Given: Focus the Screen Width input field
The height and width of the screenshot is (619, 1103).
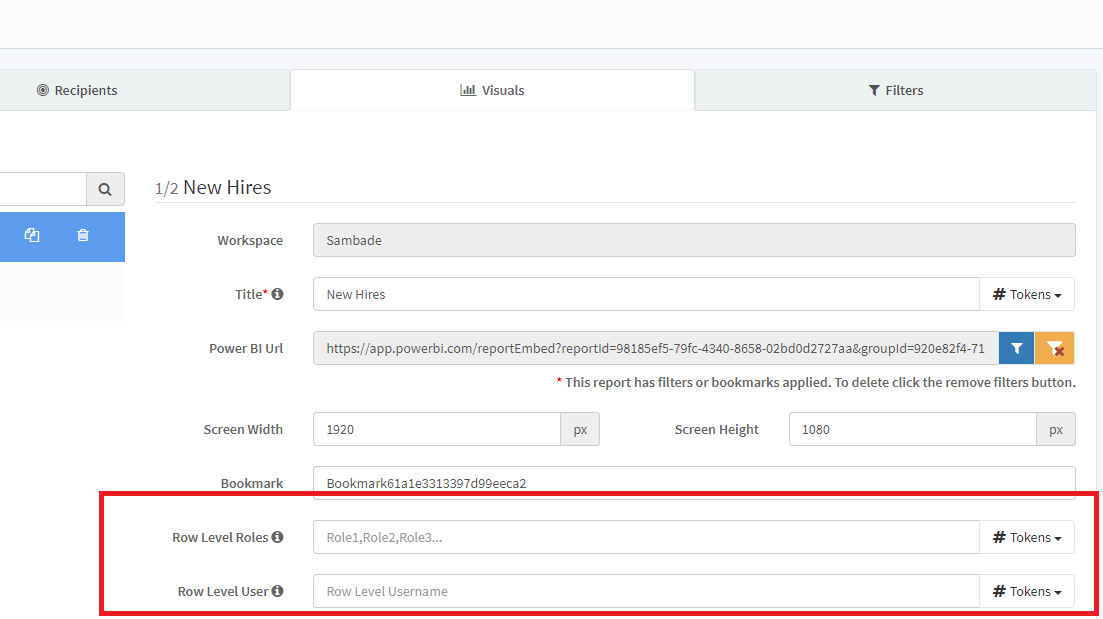Looking at the screenshot, I should click(436, 430).
